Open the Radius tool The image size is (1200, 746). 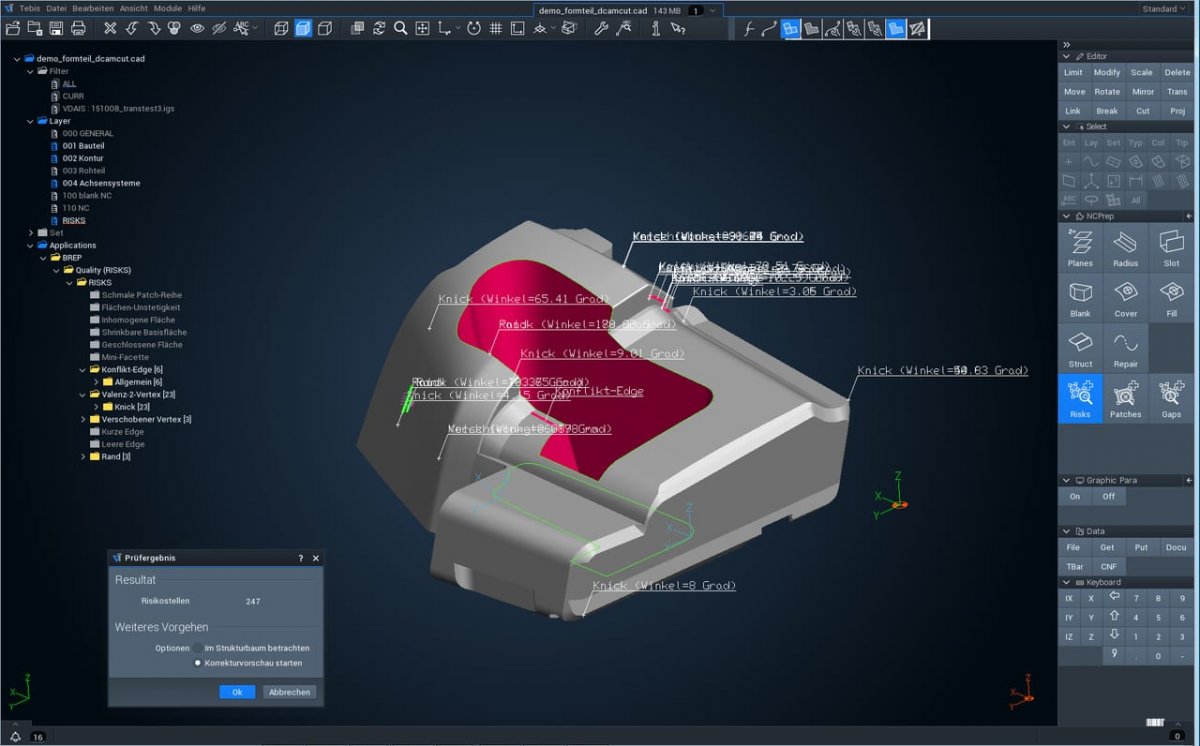[1126, 246]
